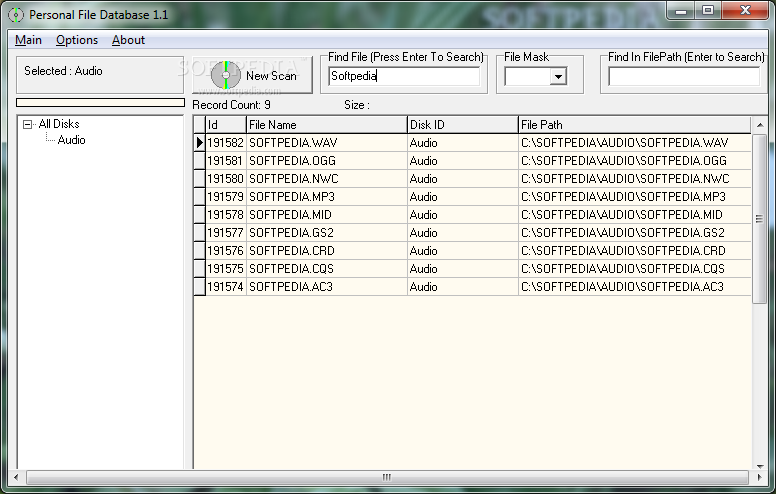Click path C:\SOFTPEDIA\AUDIO\SOFTPEDIA.MID
Viewport: 776px width, 494px height.
(622, 215)
